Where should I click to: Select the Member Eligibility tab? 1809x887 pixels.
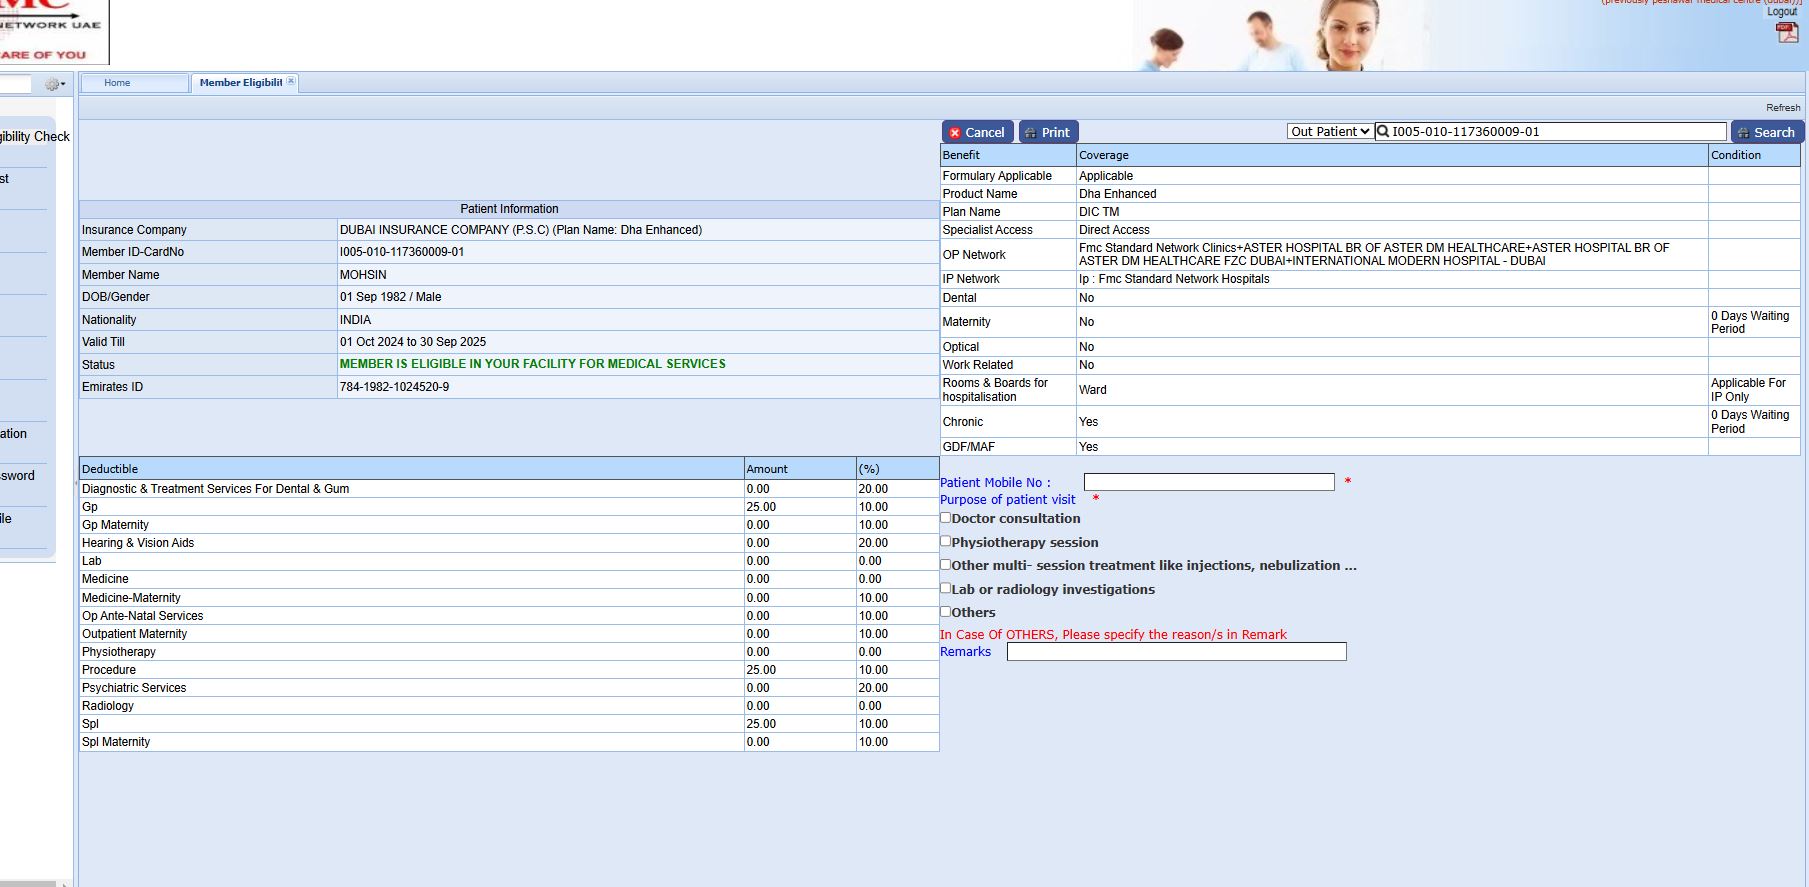point(240,83)
